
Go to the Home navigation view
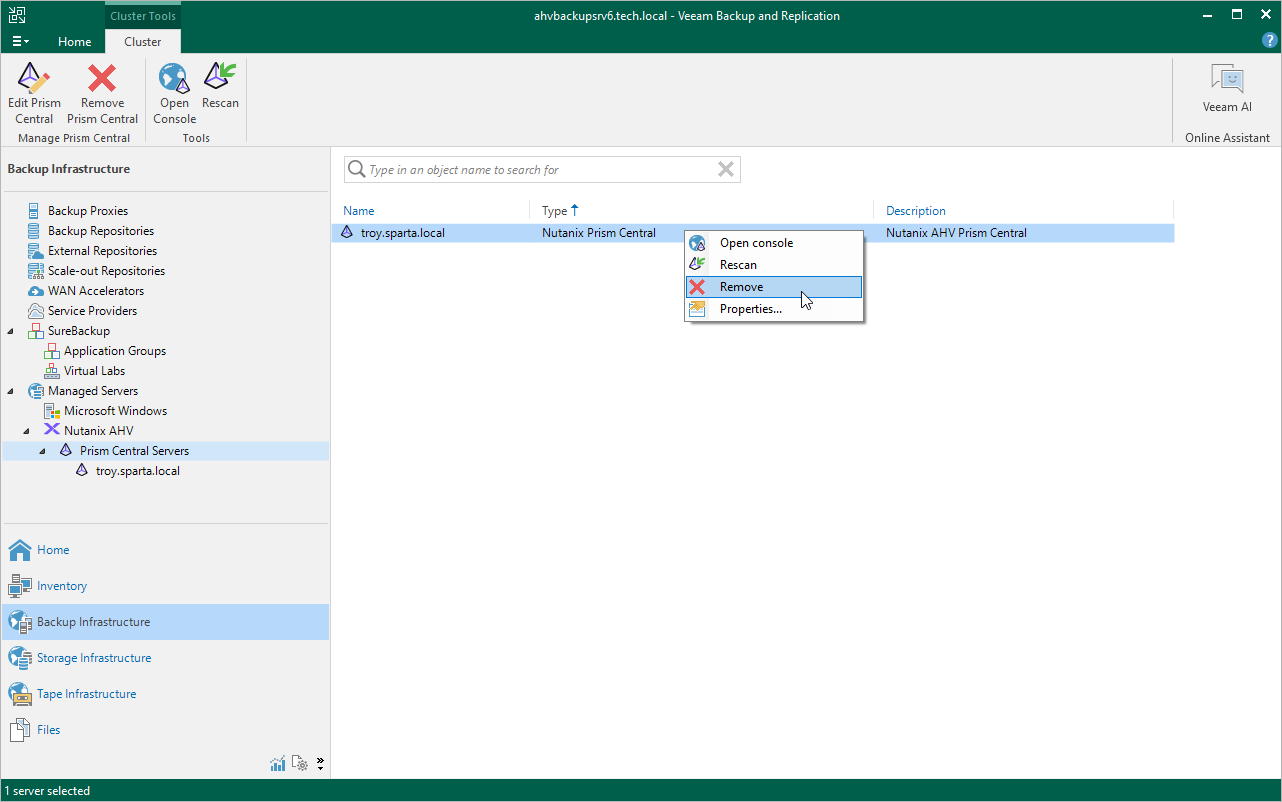point(165,550)
